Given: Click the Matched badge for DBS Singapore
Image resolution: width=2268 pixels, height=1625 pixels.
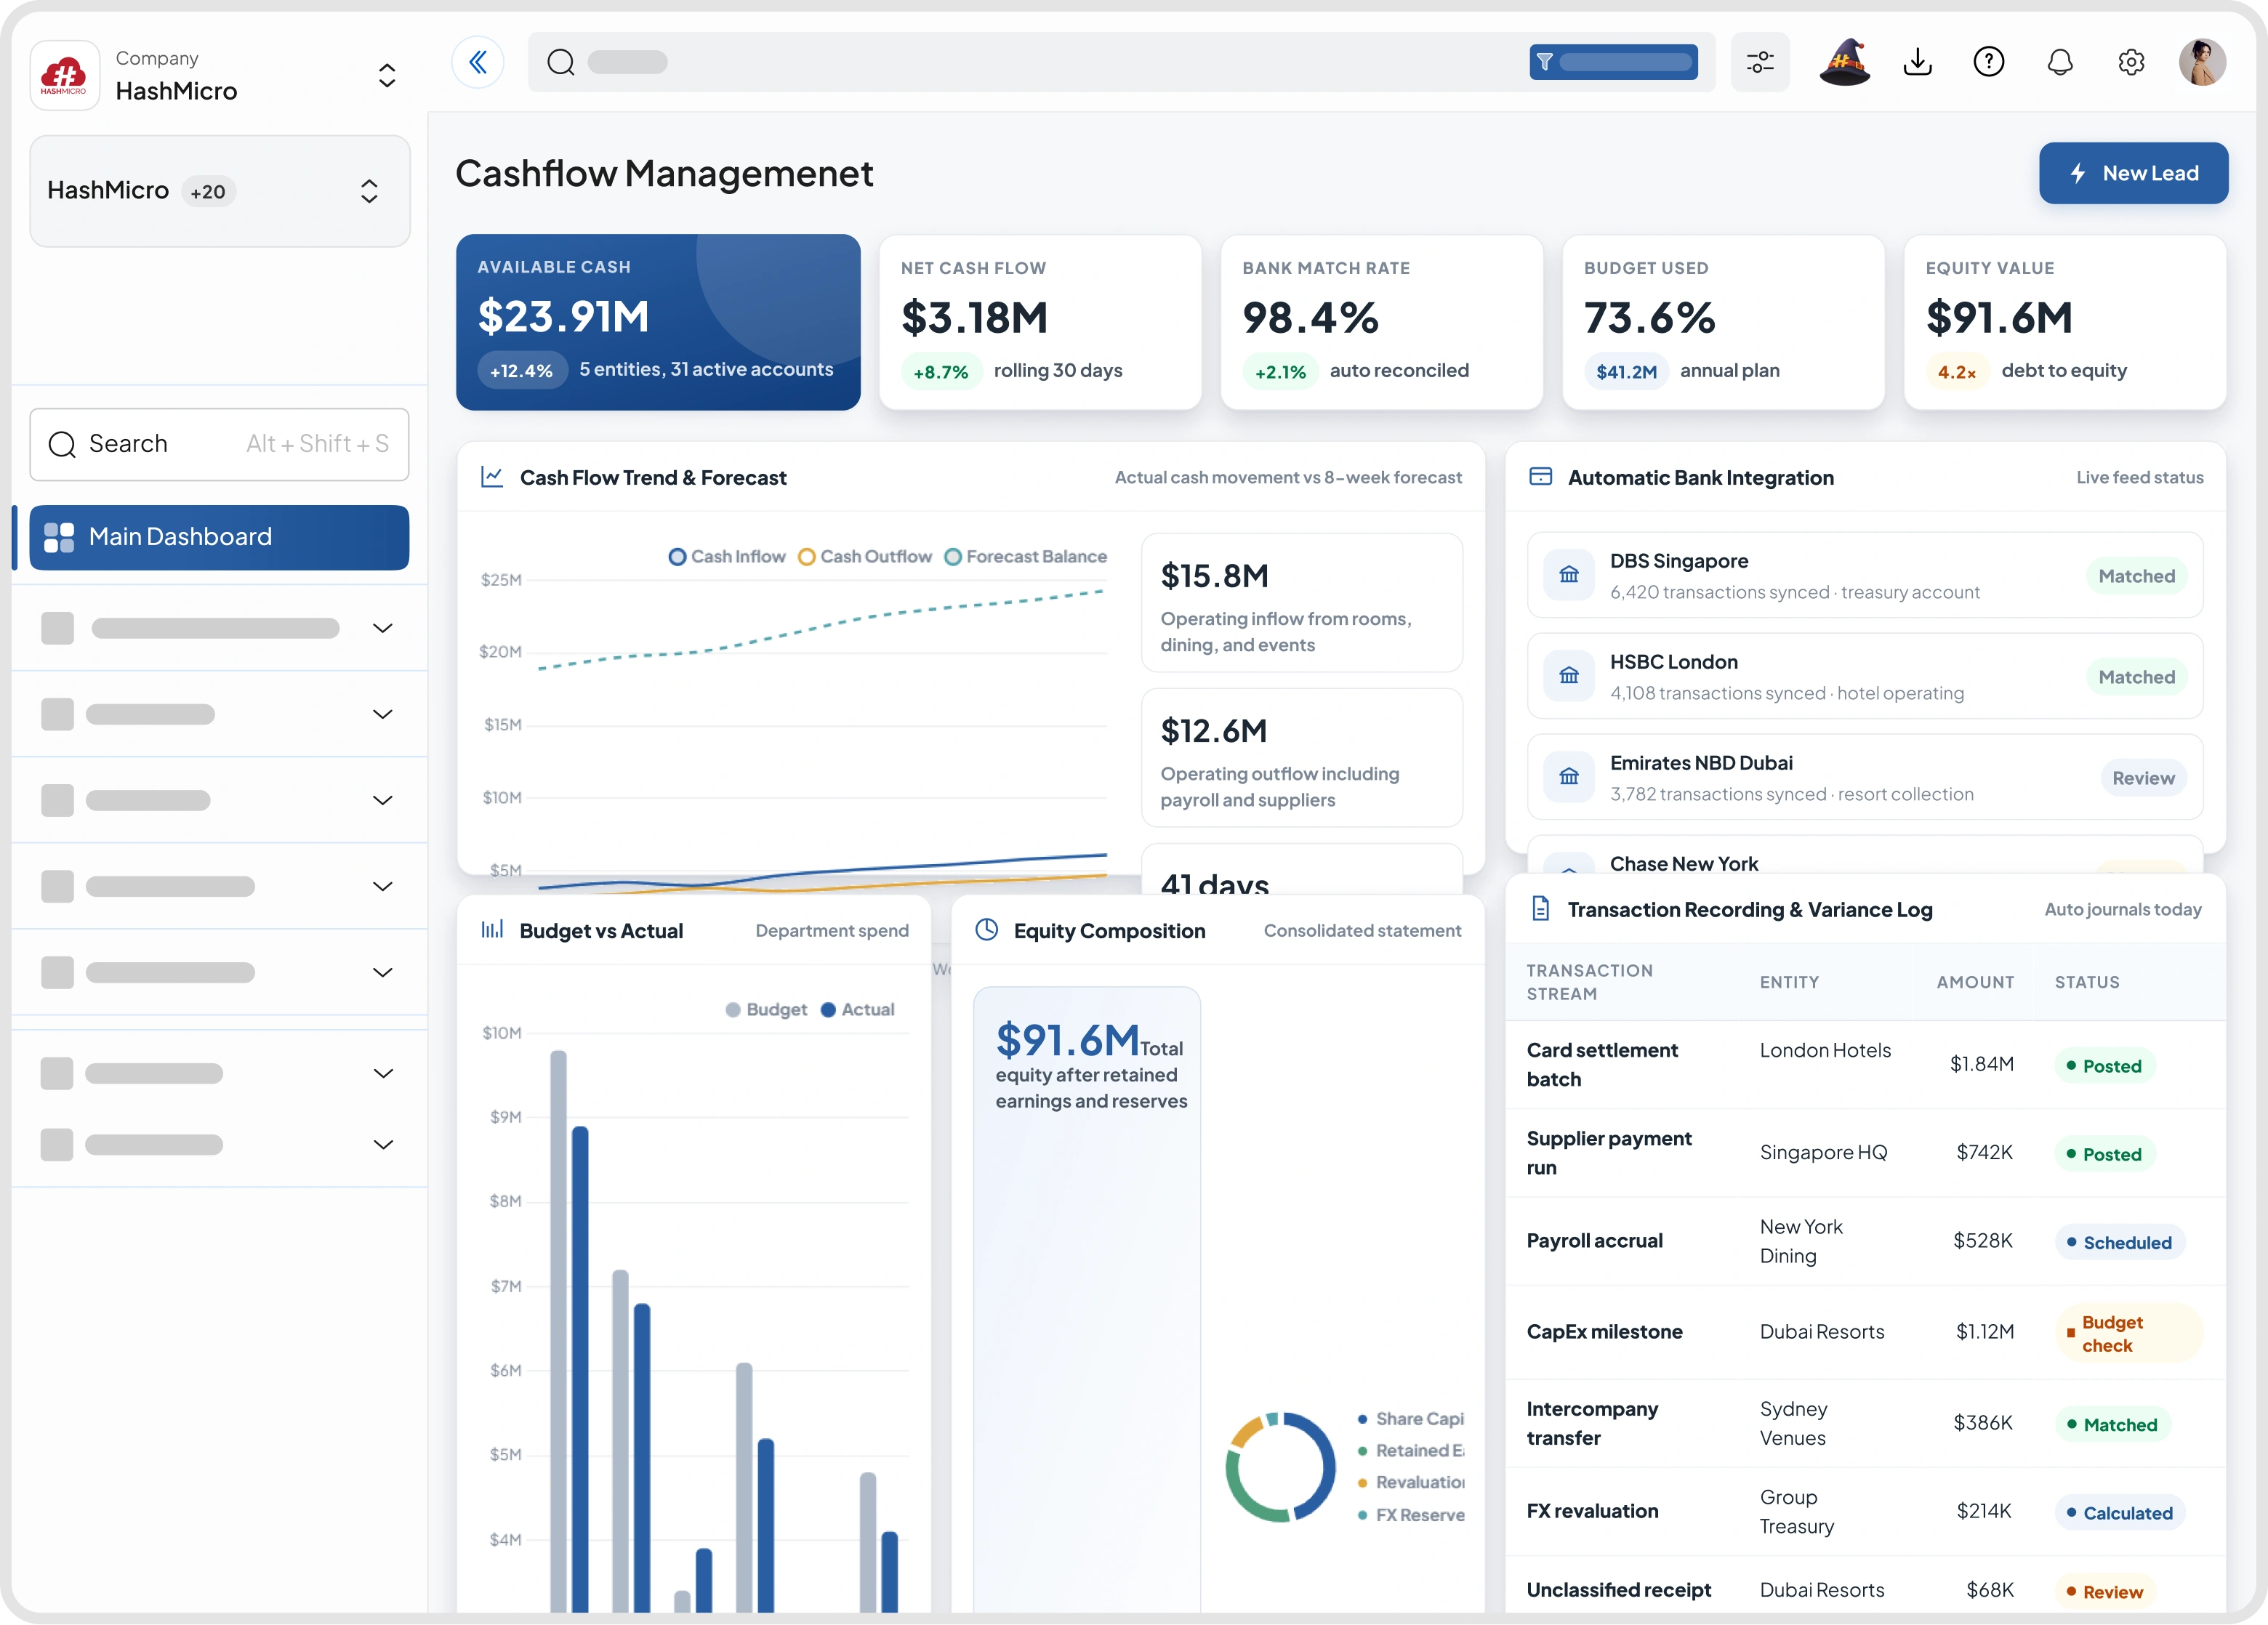Looking at the screenshot, I should (2136, 576).
